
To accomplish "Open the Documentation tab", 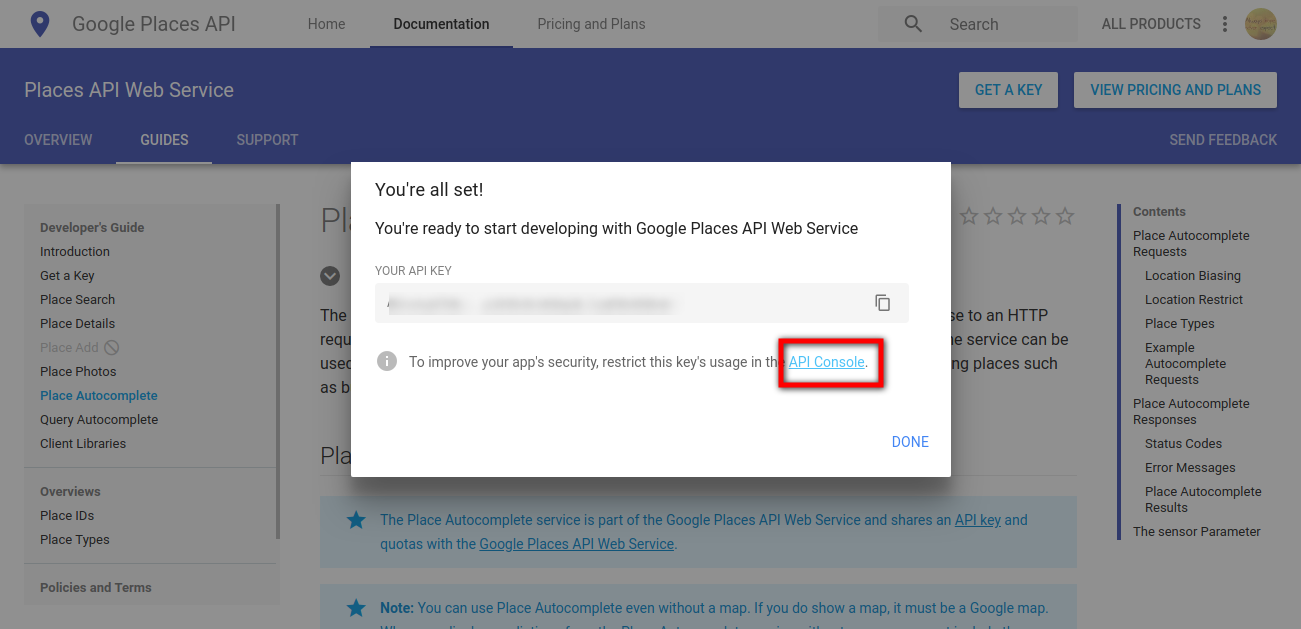I will [441, 24].
